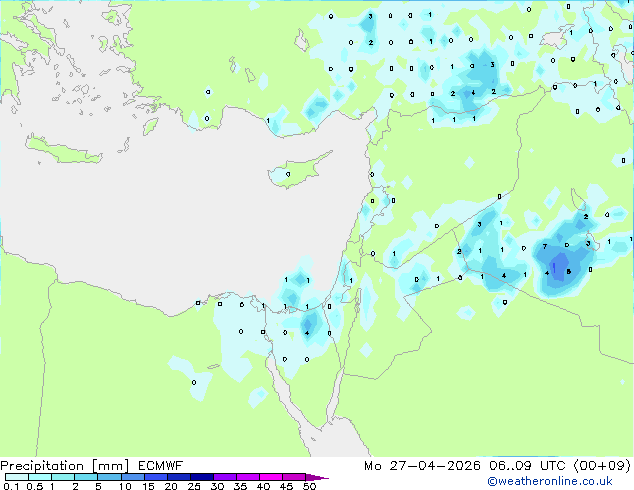Click the island of Crete on the map

click(63, 150)
